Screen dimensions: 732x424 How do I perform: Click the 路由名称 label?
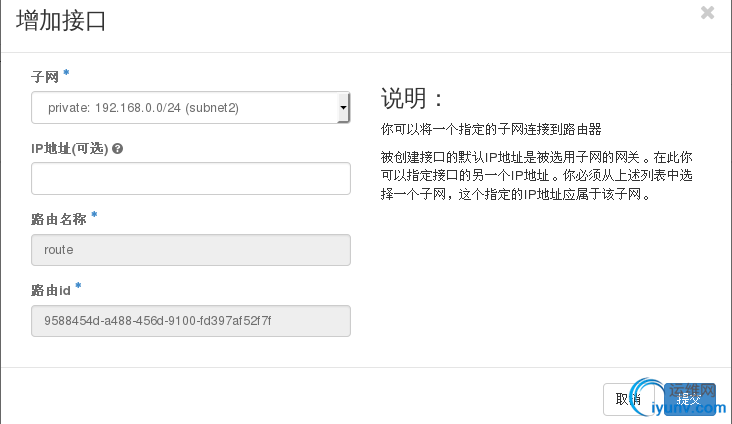58,218
